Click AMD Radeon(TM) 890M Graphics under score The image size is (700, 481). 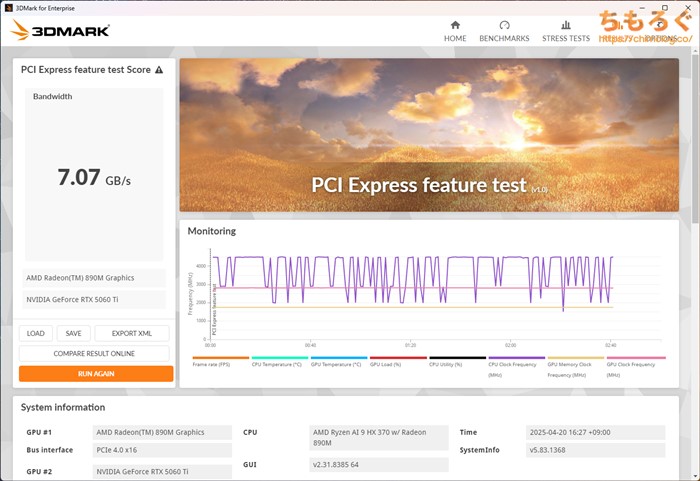point(94,278)
